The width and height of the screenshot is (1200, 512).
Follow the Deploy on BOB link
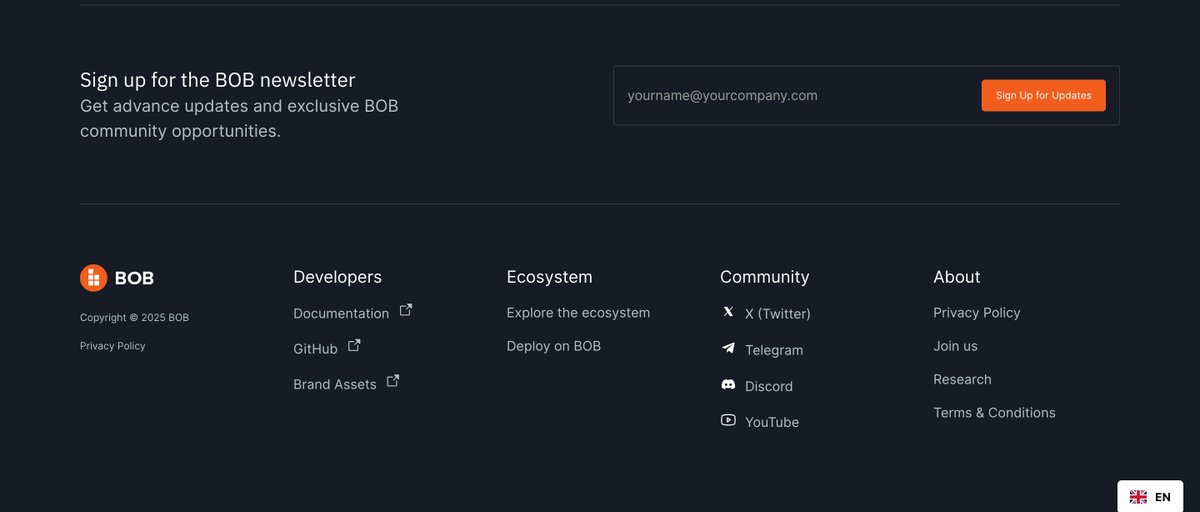(553, 346)
